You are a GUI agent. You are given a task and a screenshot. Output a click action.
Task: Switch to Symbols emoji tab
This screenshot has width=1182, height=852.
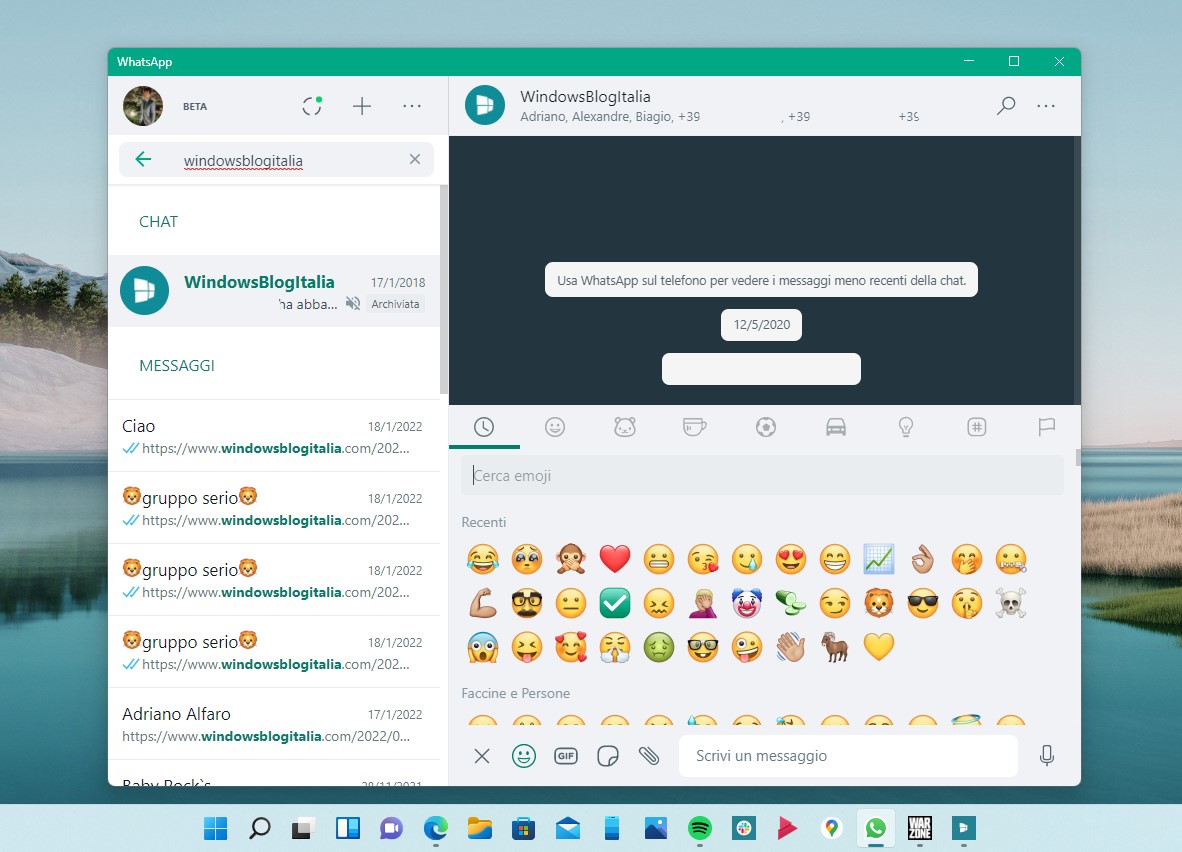click(976, 427)
